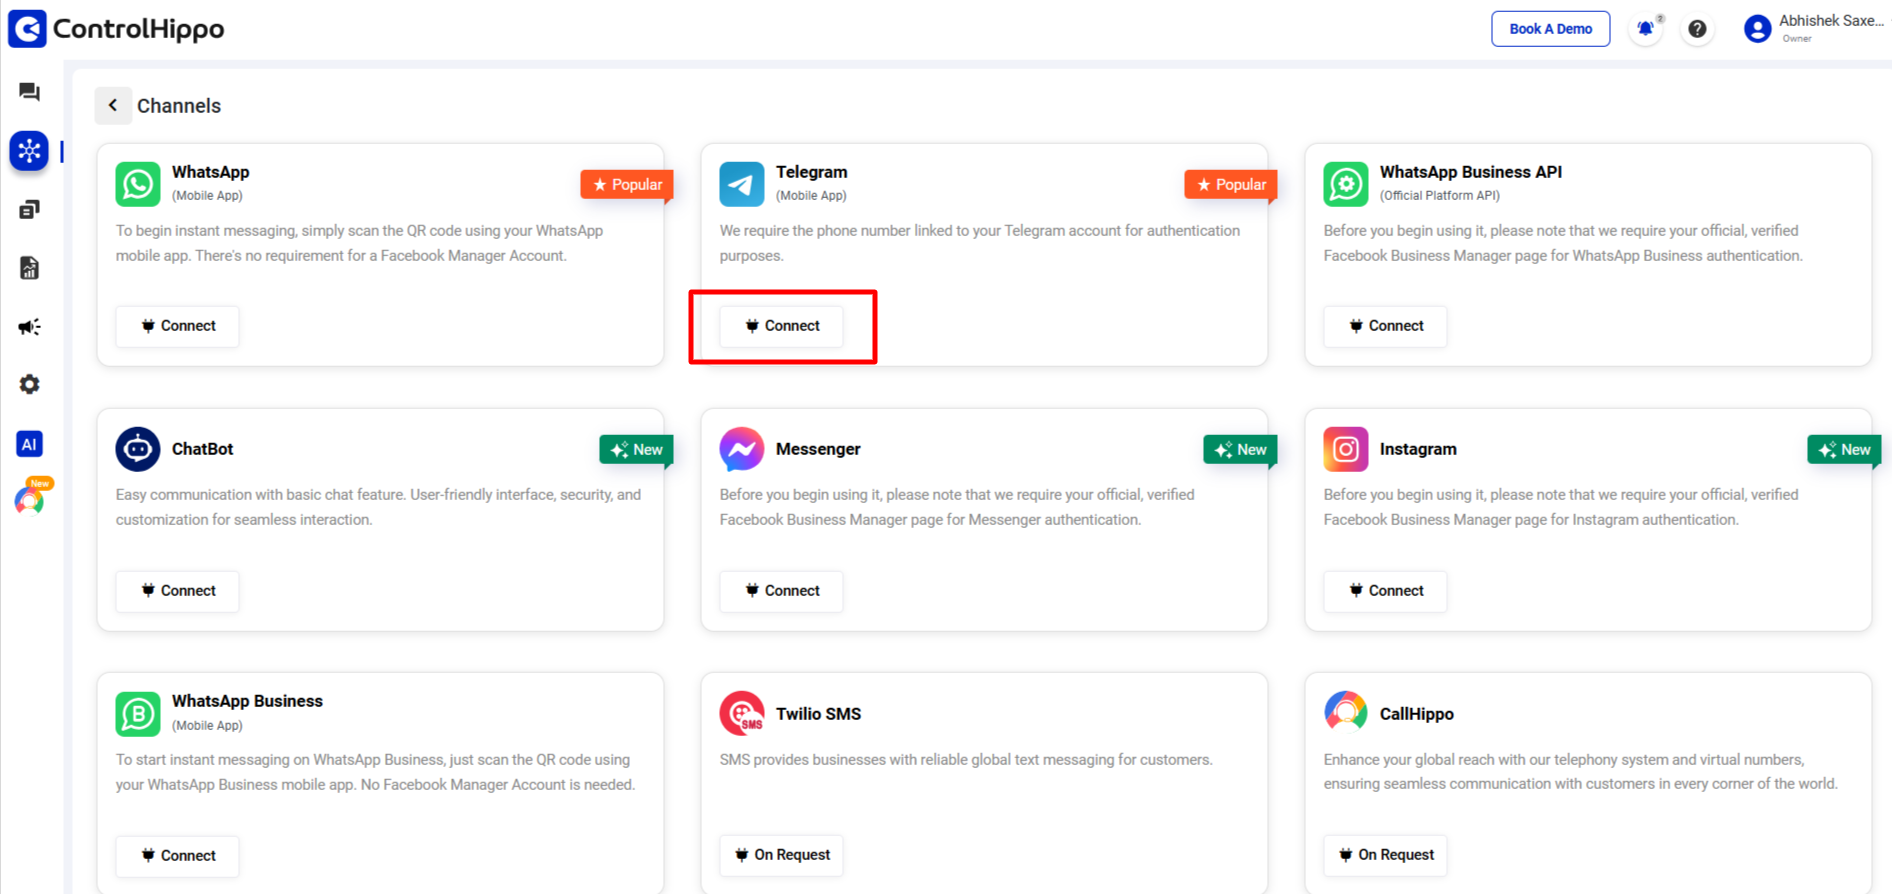Click On Request for CallHippo
This screenshot has height=894, width=1892.
click(x=1386, y=855)
